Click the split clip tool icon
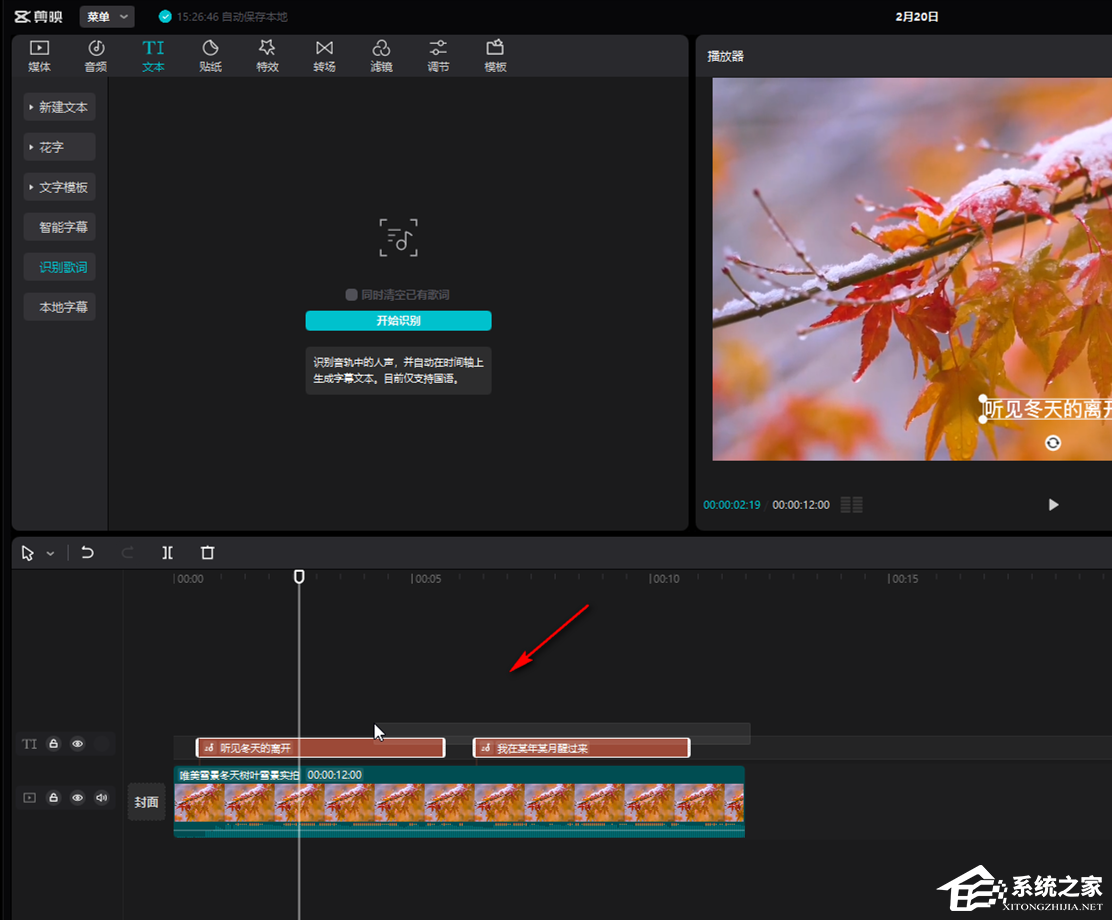Screen dimensions: 1112x920 [x=167, y=552]
